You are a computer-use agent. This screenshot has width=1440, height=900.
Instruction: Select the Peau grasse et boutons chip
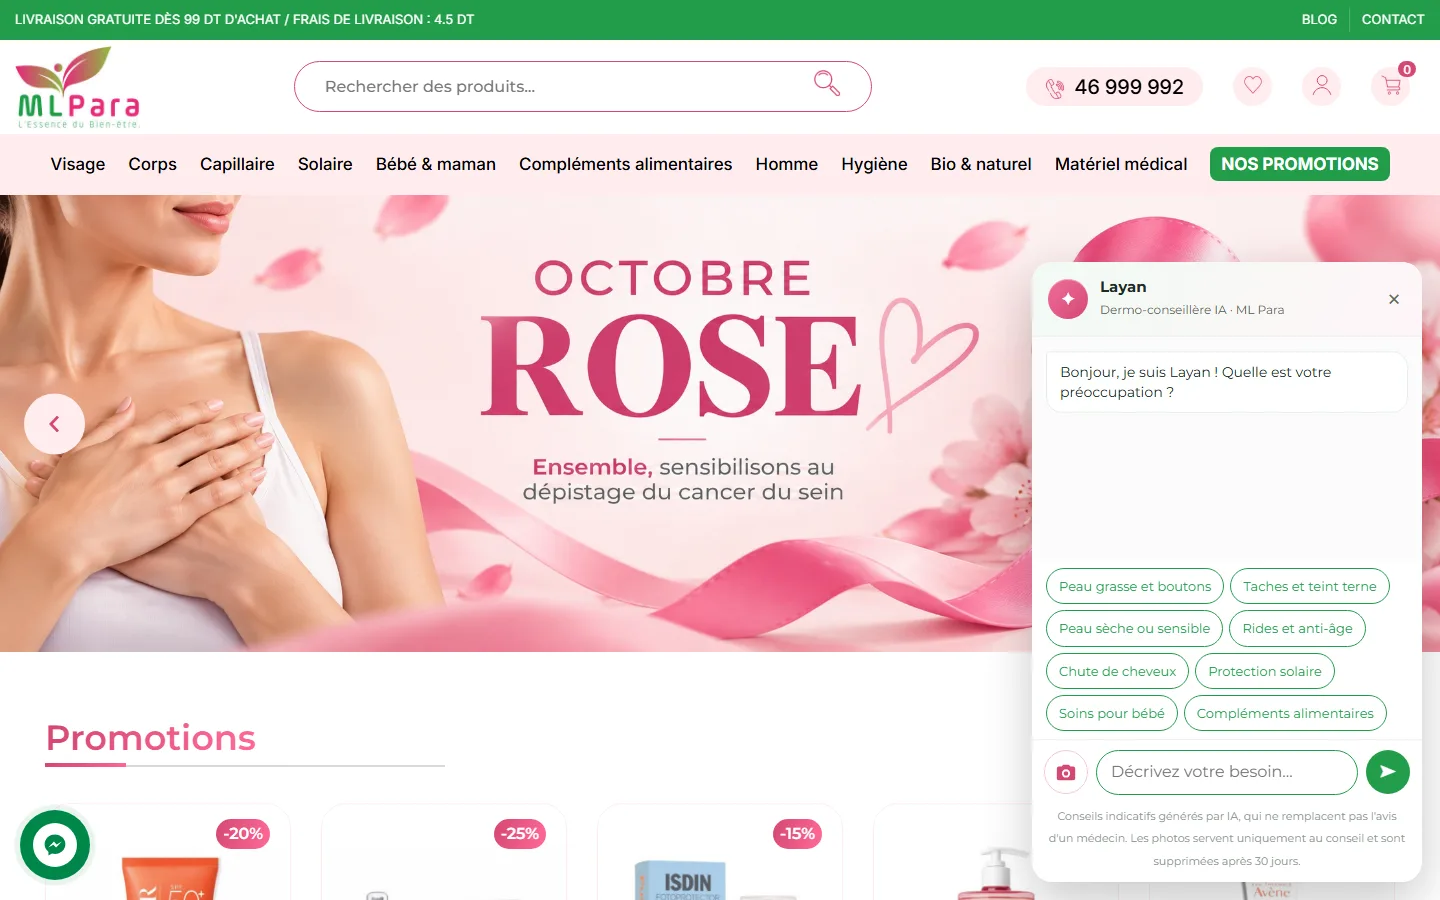[x=1135, y=586]
